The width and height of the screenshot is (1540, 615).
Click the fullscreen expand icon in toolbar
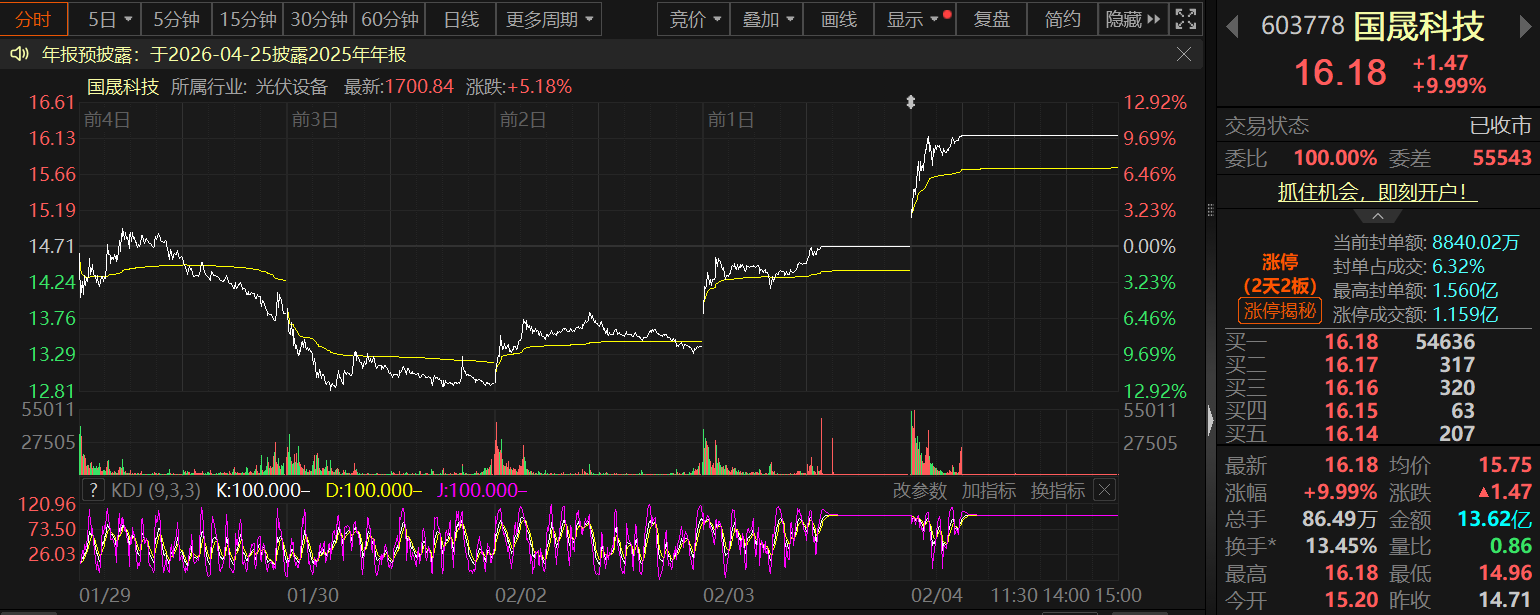click(x=1186, y=19)
